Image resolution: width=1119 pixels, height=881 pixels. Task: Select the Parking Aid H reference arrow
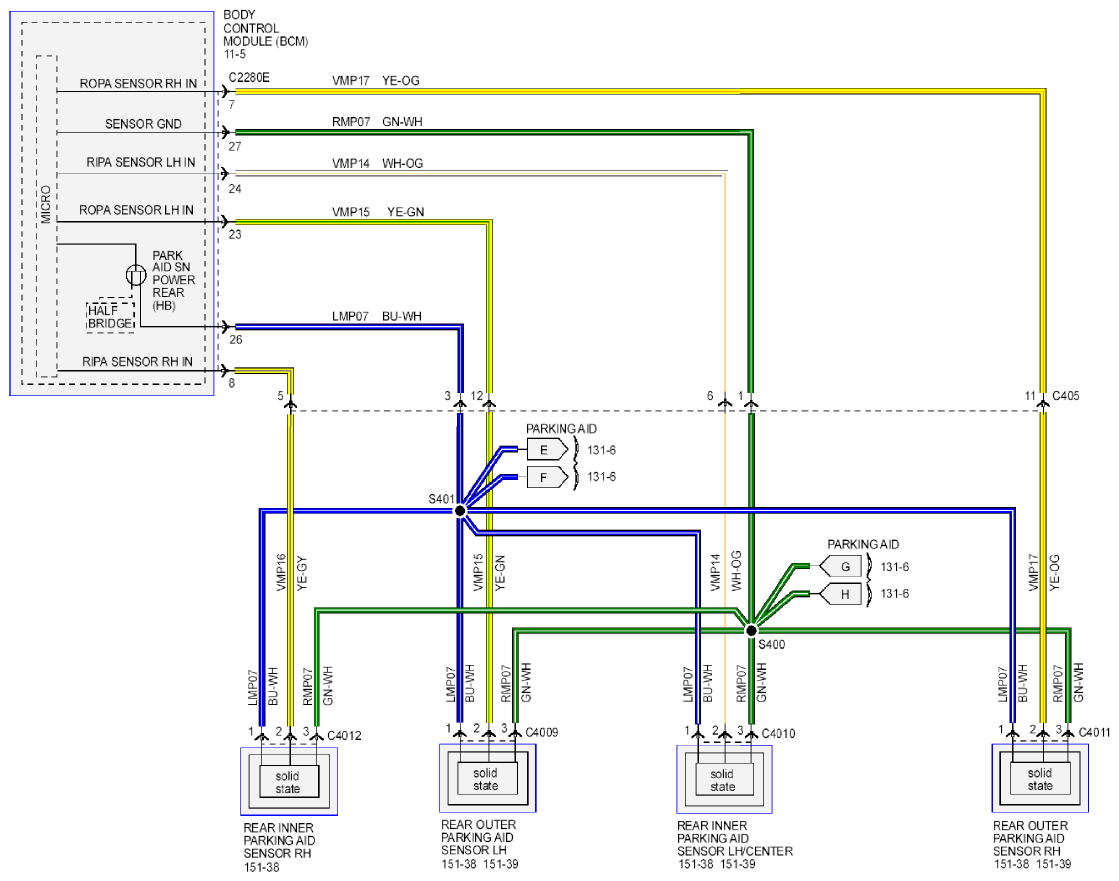840,594
